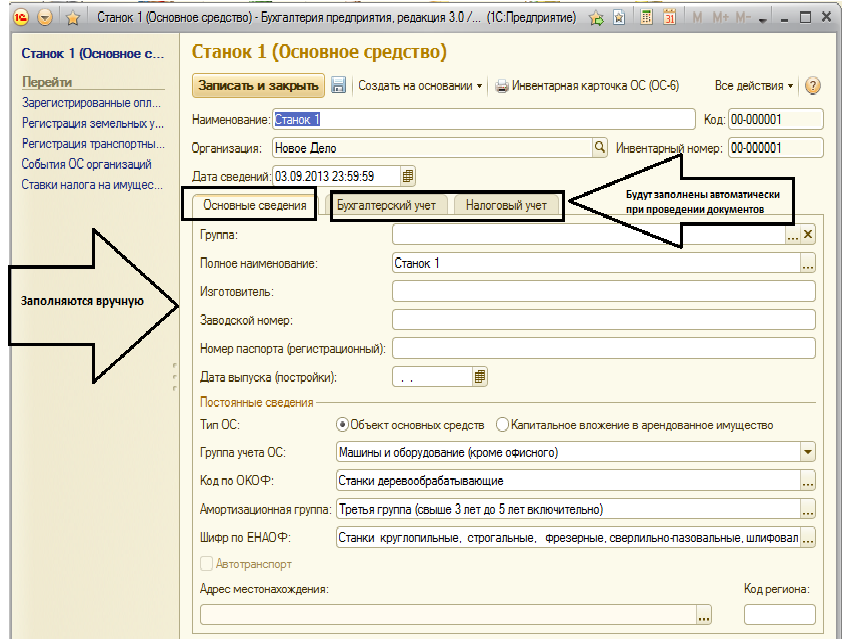The width and height of the screenshot is (846, 639).
Task: Open the history page star icon
Action: 619,18
